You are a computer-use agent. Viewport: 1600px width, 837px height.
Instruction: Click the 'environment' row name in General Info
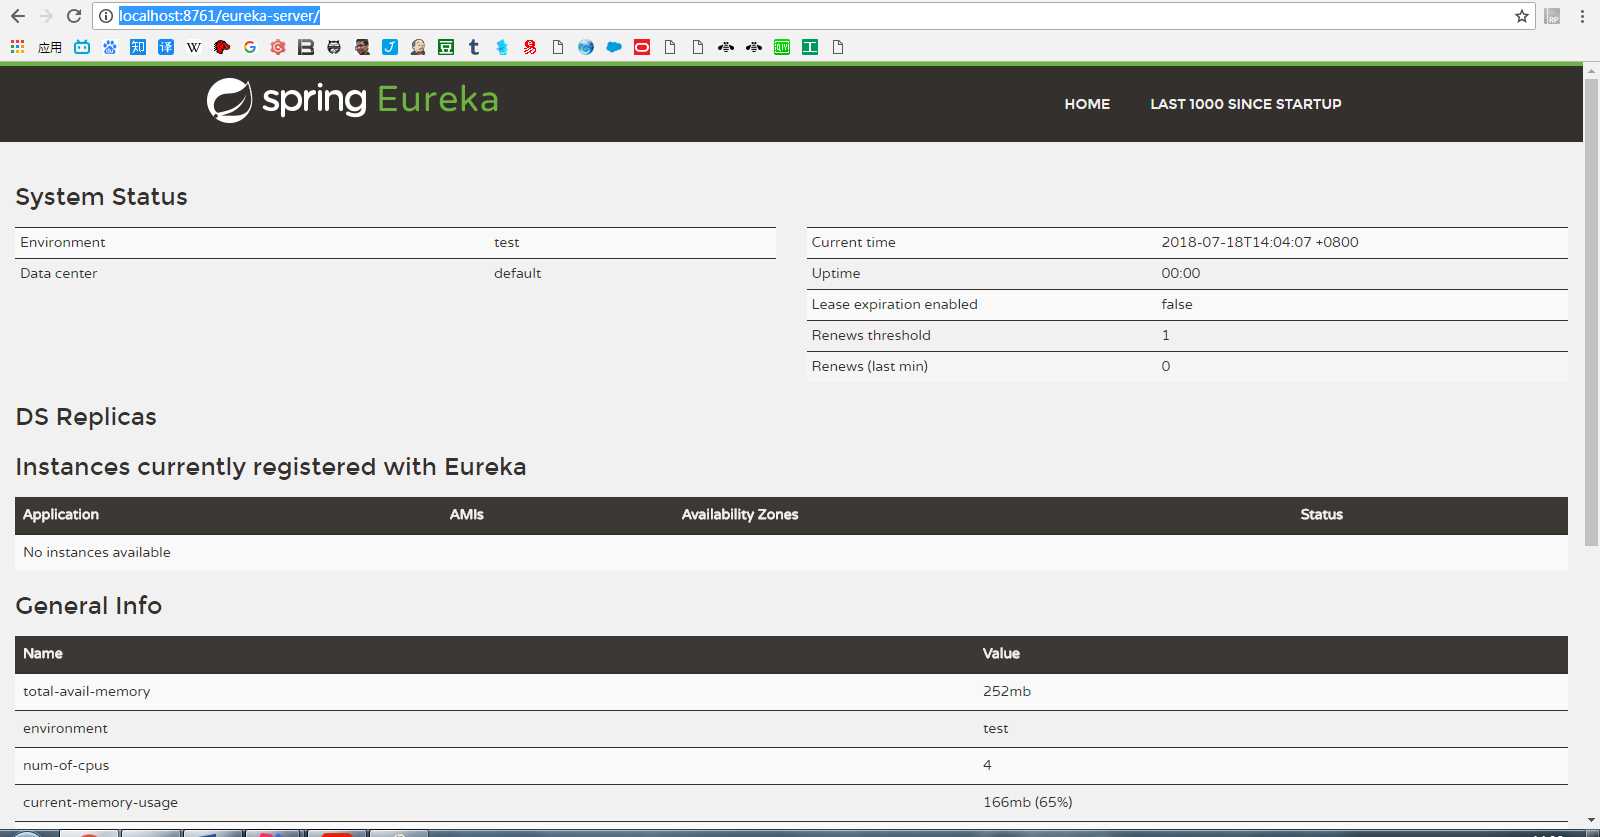click(65, 728)
